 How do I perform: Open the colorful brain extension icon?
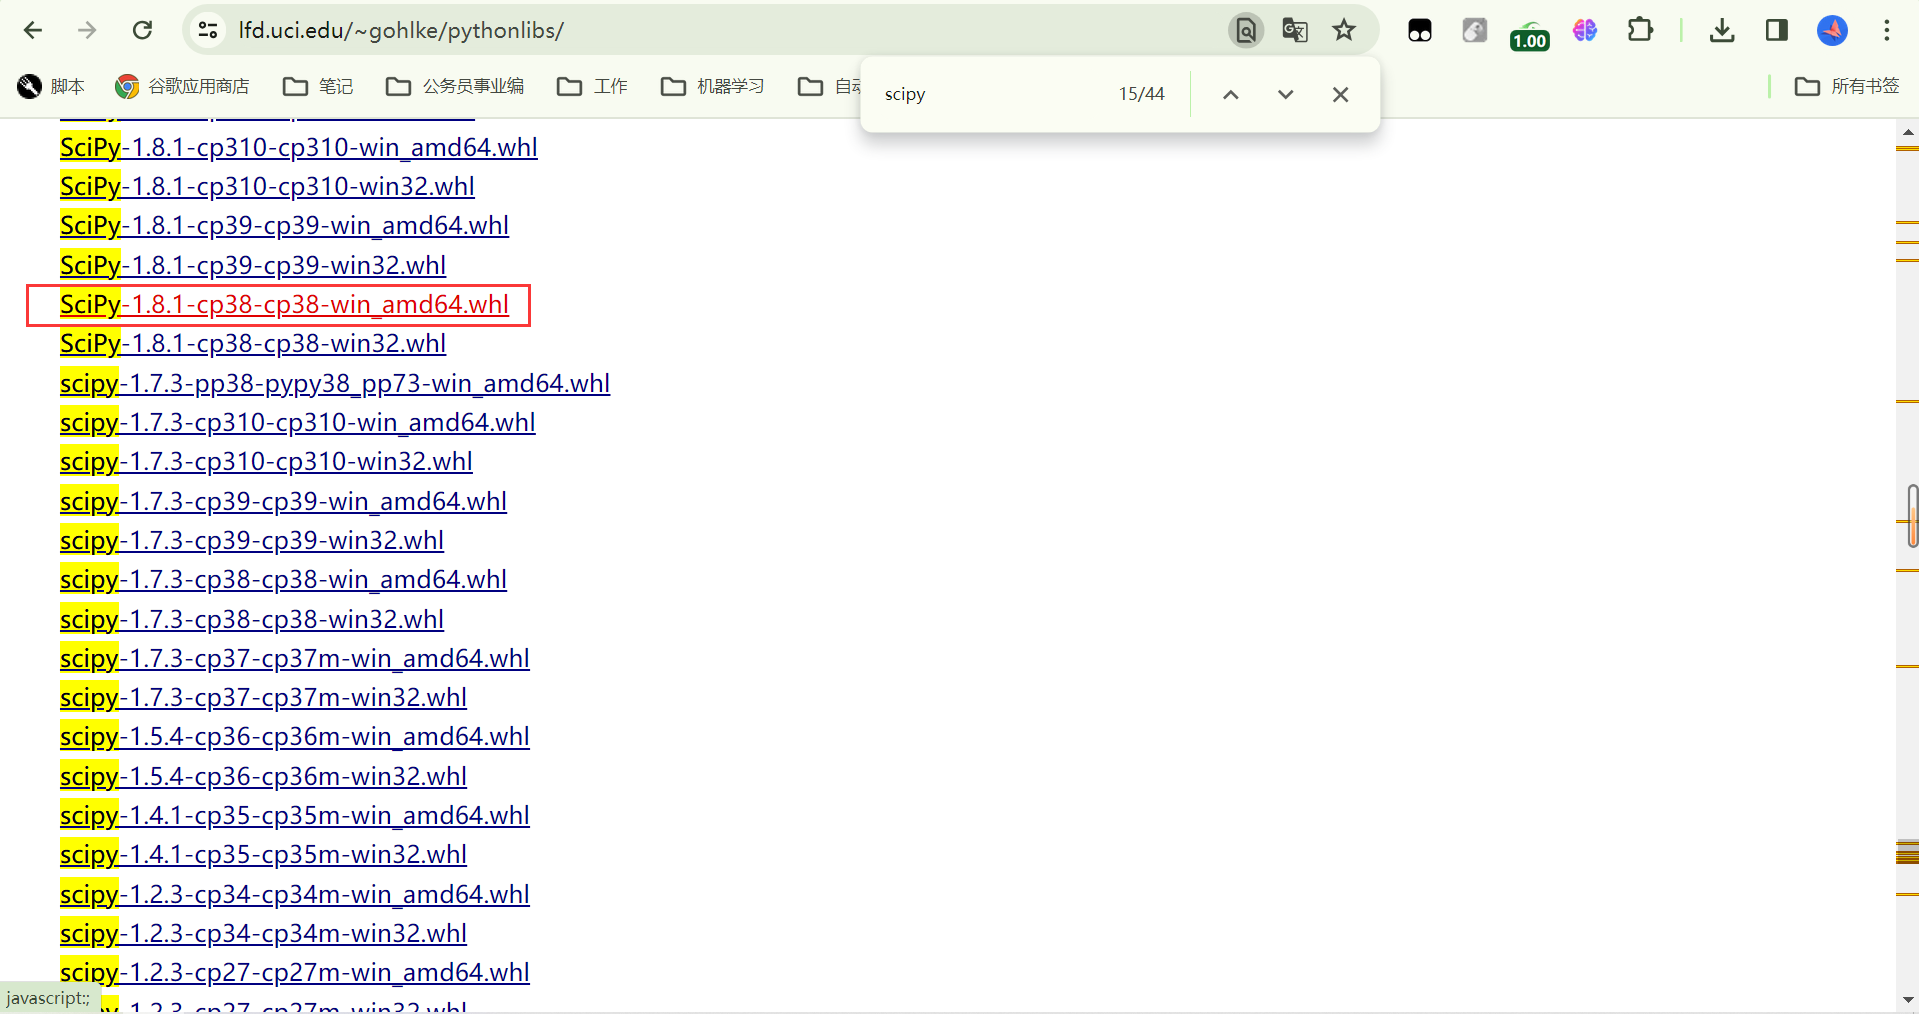click(x=1585, y=30)
